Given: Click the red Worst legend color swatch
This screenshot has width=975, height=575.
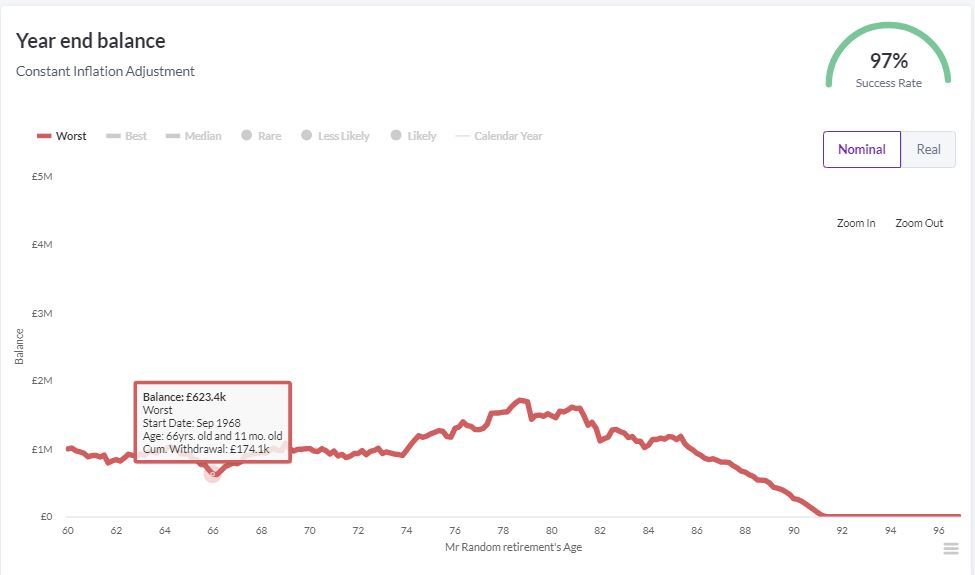Looking at the screenshot, I should [44, 136].
